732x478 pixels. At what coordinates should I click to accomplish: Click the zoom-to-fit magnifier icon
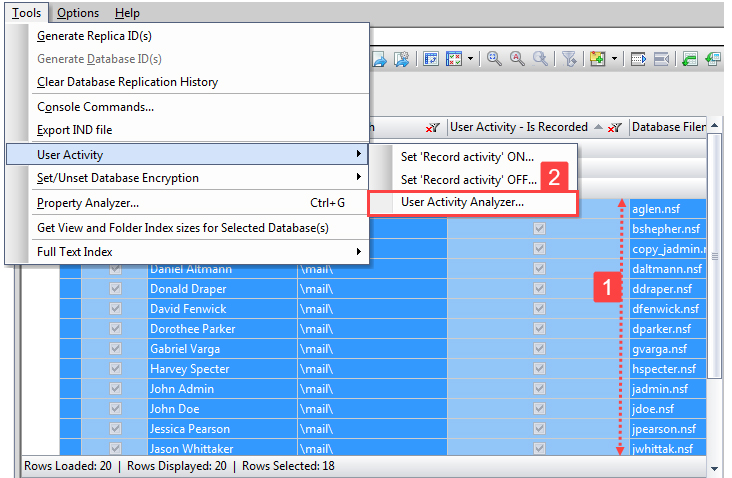494,59
